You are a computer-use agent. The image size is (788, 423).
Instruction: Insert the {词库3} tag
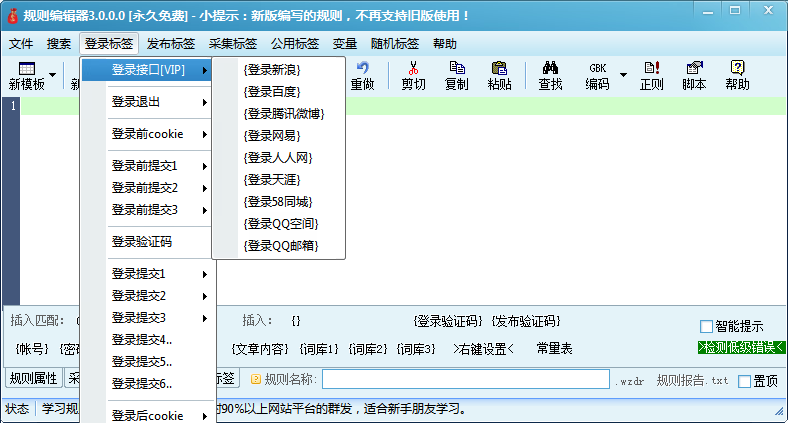pos(416,349)
